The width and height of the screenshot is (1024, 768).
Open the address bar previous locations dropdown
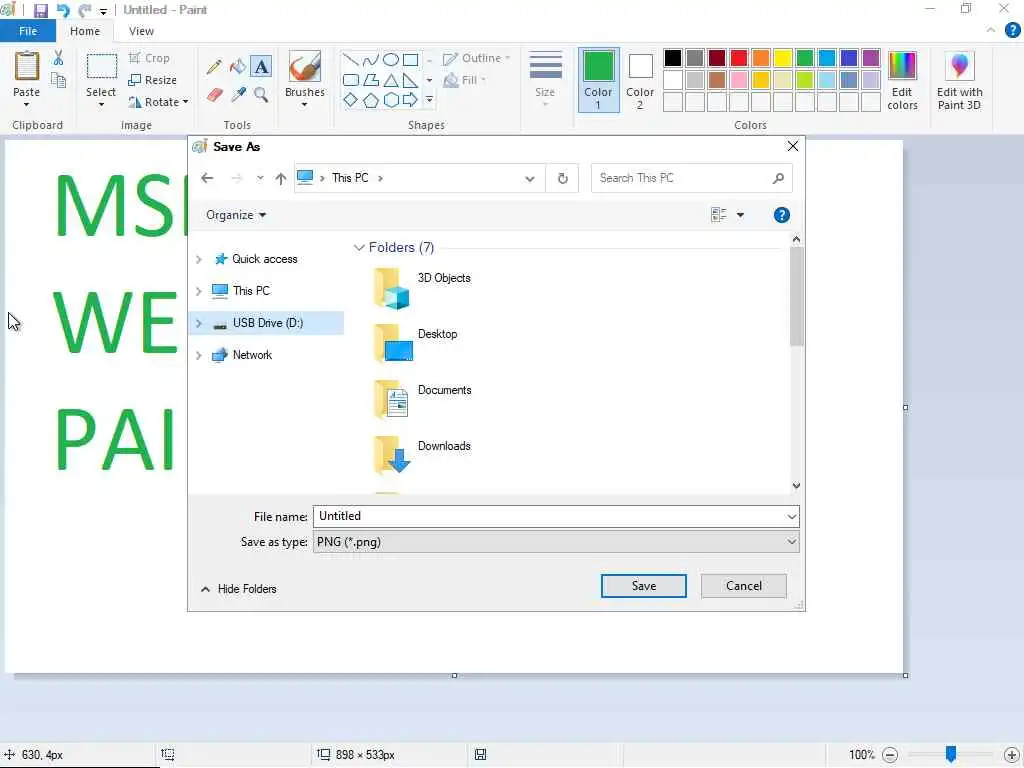point(530,178)
